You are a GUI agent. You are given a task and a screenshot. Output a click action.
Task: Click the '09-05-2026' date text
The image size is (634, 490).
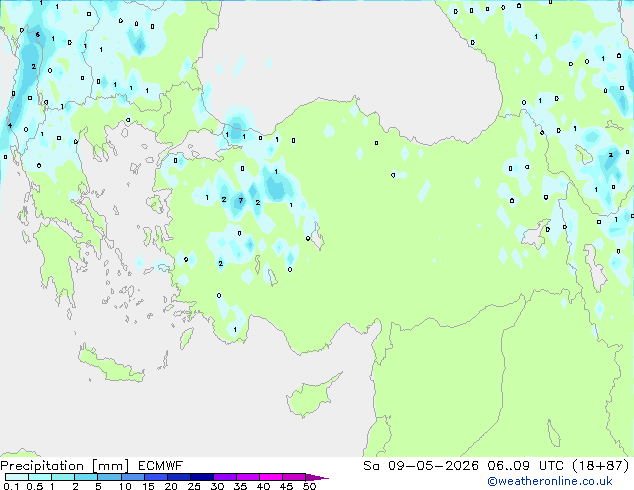(433, 466)
